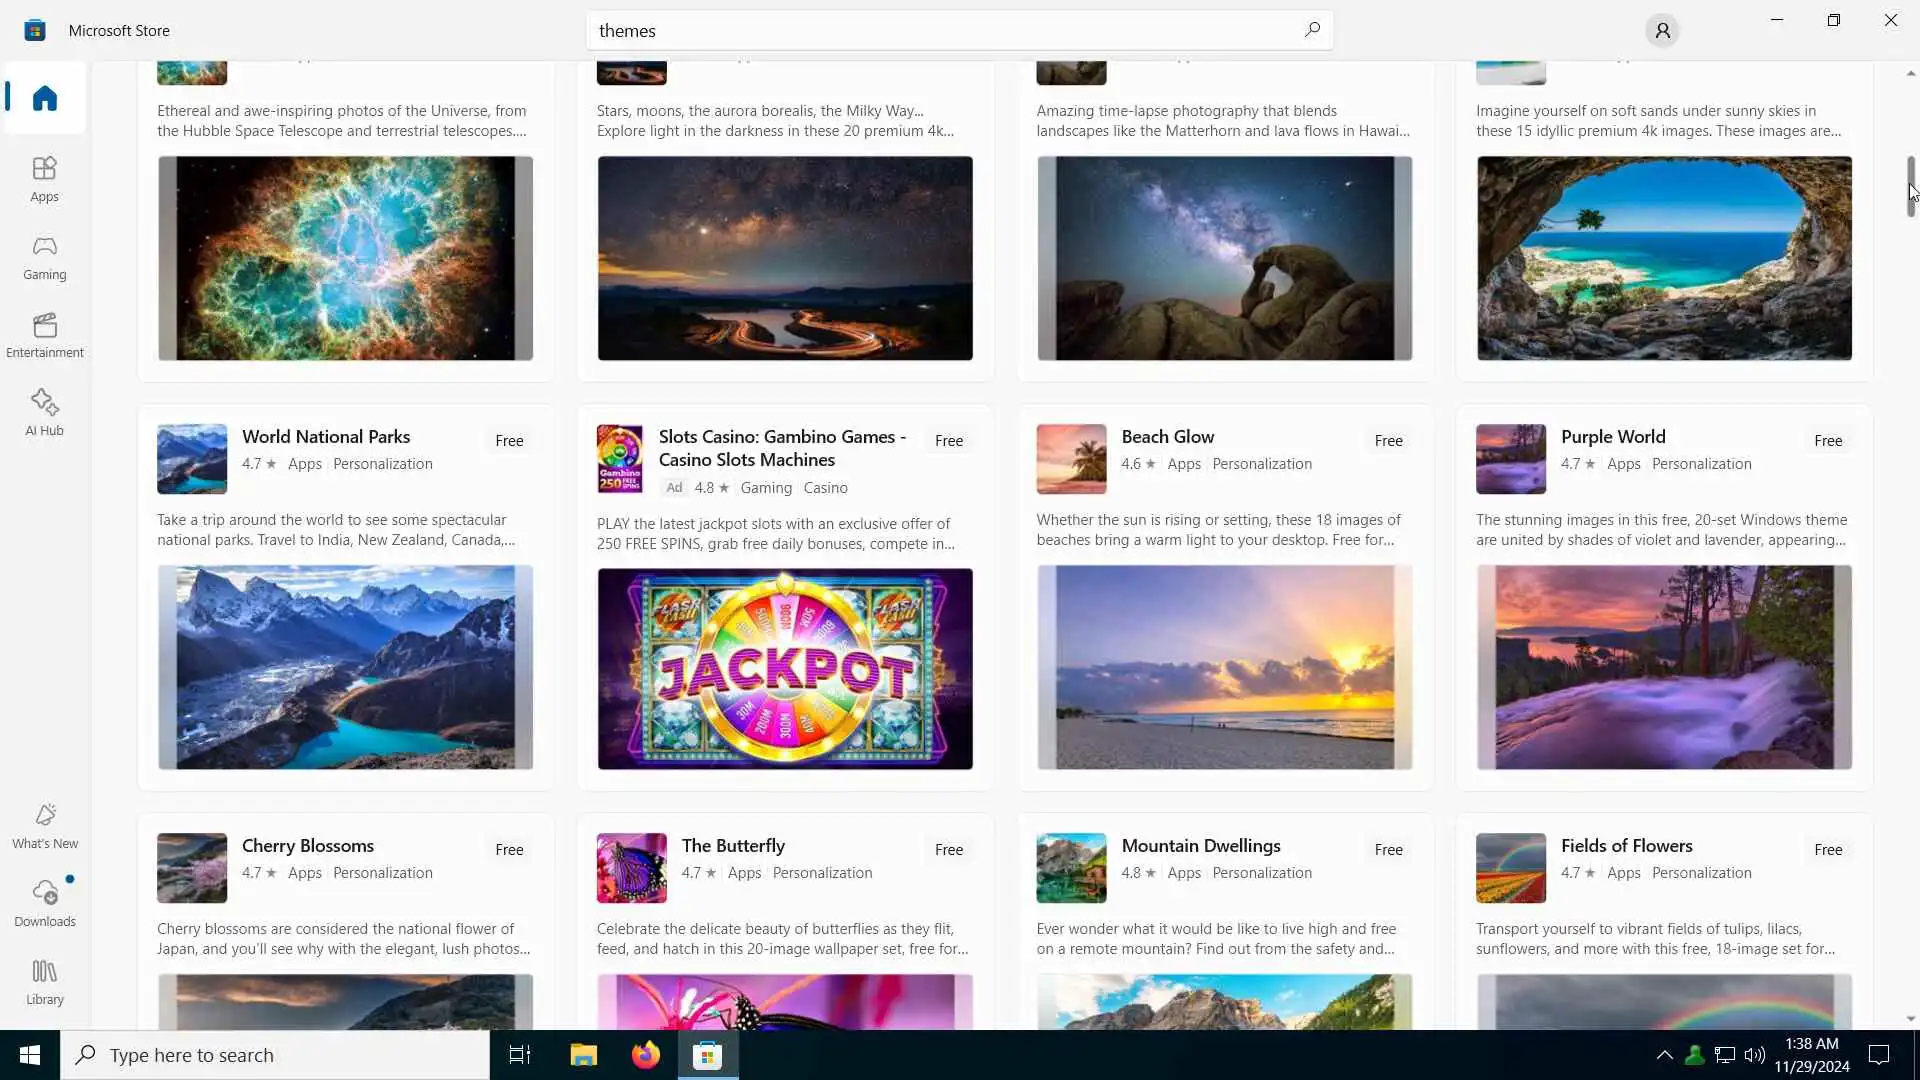Screen dimensions: 1920x1080
Task: Open Slots Casino Gambino Games listing
Action: (x=781, y=448)
